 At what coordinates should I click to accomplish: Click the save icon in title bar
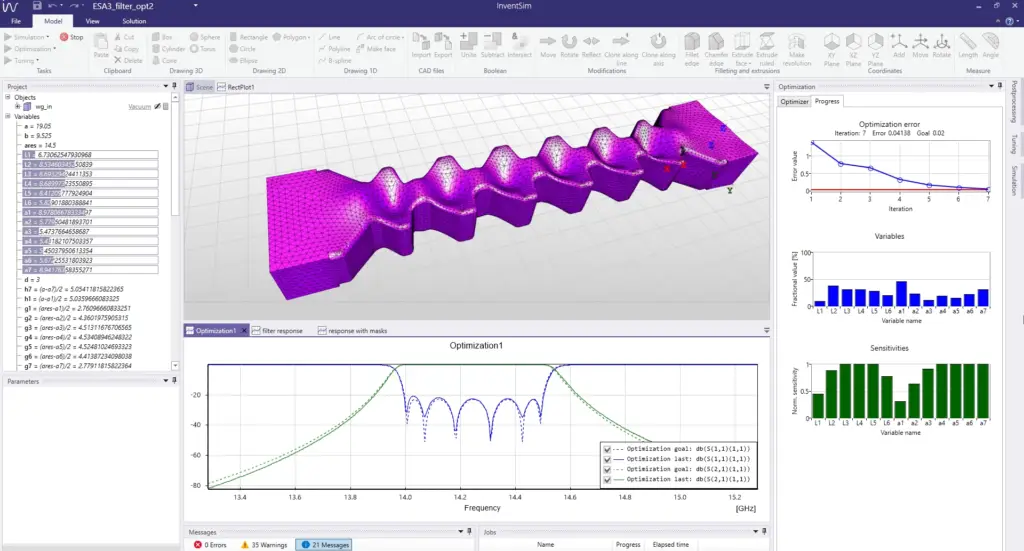point(37,6)
